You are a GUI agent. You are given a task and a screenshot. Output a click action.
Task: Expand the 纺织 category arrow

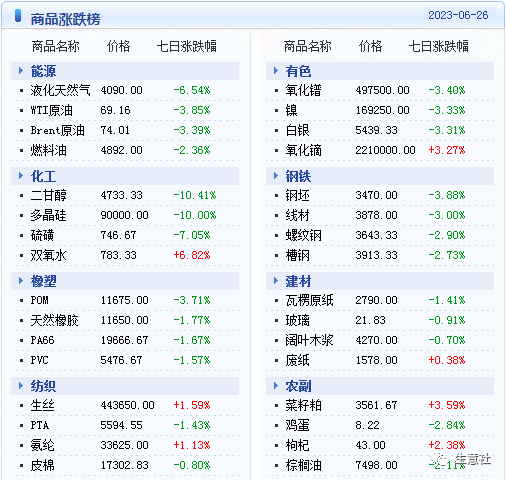click(x=21, y=386)
